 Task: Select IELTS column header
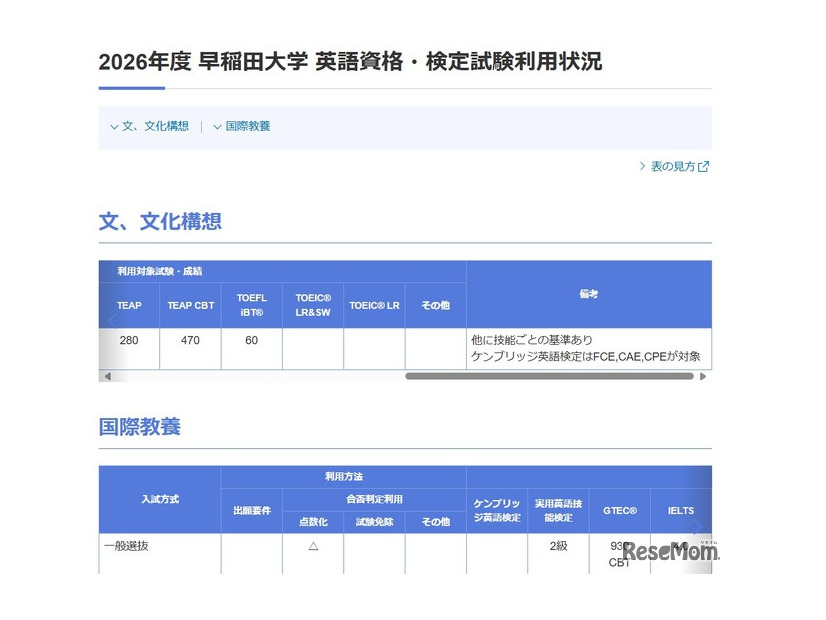681,511
